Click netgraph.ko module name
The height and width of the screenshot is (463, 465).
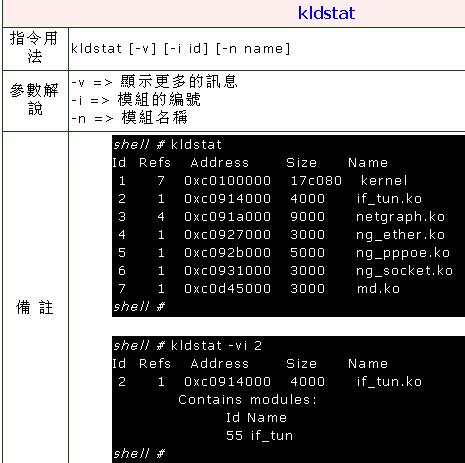400,217
